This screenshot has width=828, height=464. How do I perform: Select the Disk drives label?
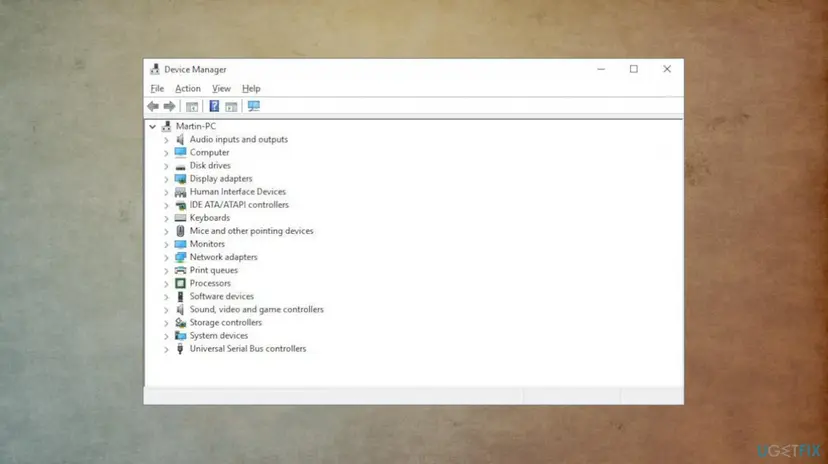coord(210,165)
